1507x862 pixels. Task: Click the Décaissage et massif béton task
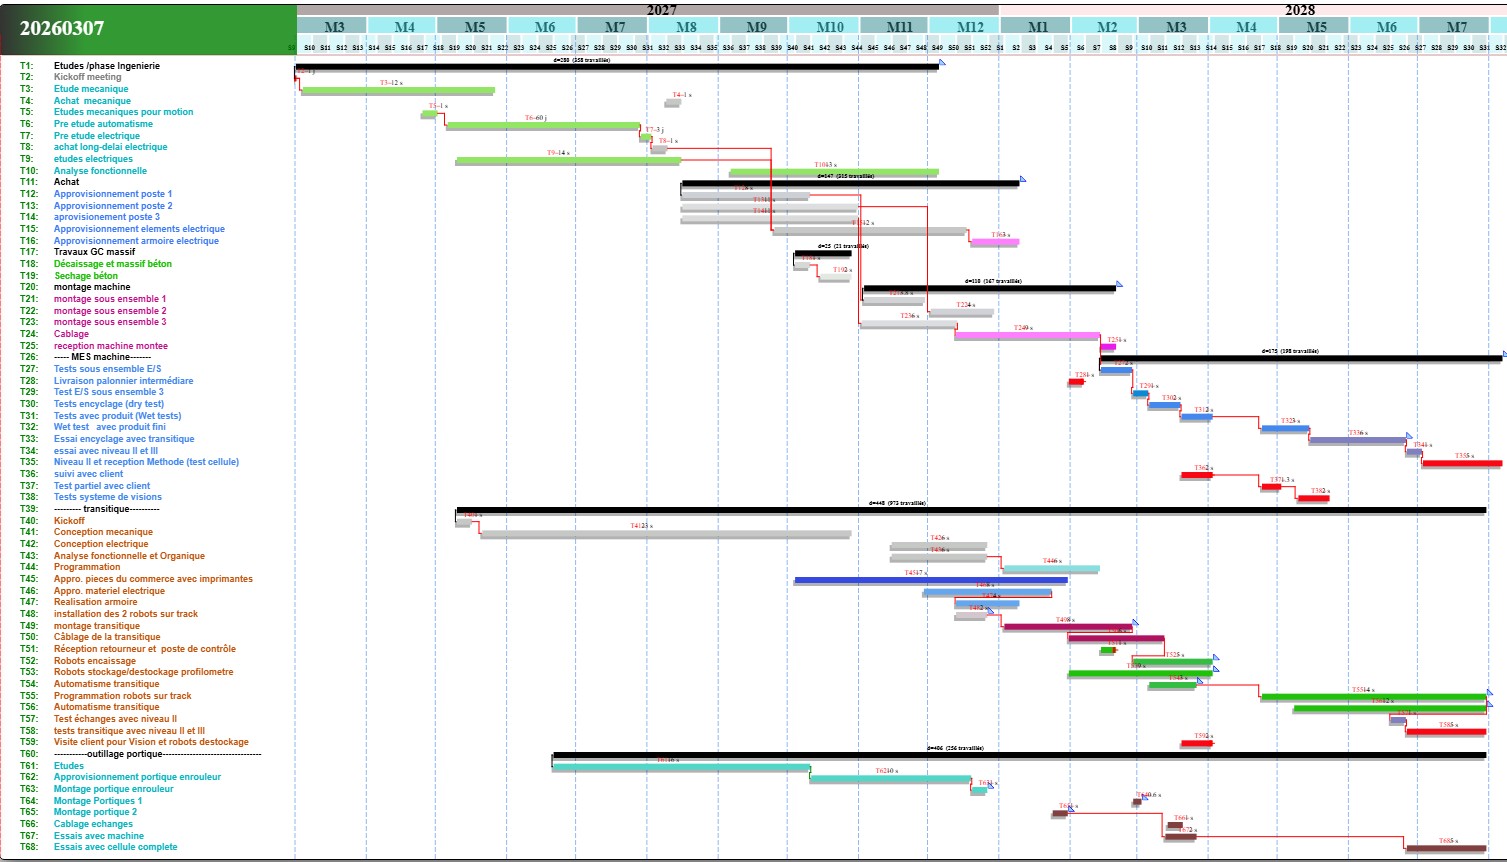(x=112, y=264)
